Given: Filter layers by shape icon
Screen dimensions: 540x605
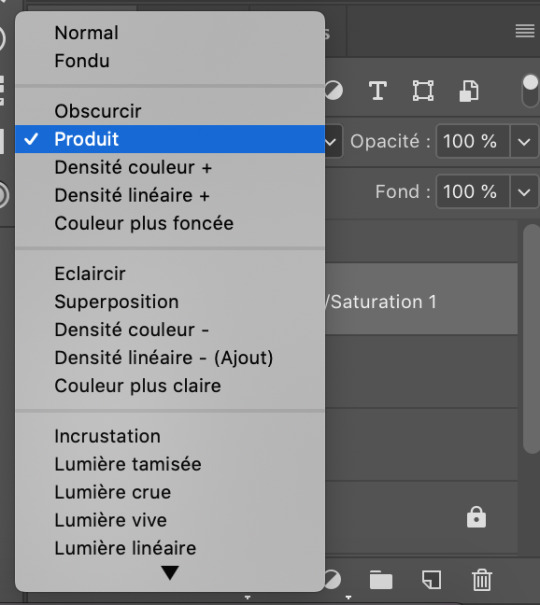Looking at the screenshot, I should tap(423, 91).
